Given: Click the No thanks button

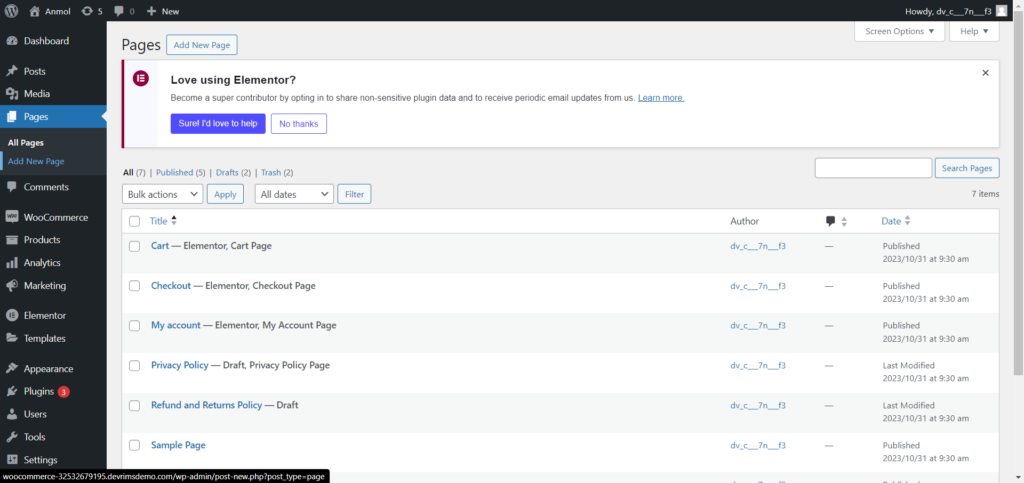Looking at the screenshot, I should click(x=299, y=123).
